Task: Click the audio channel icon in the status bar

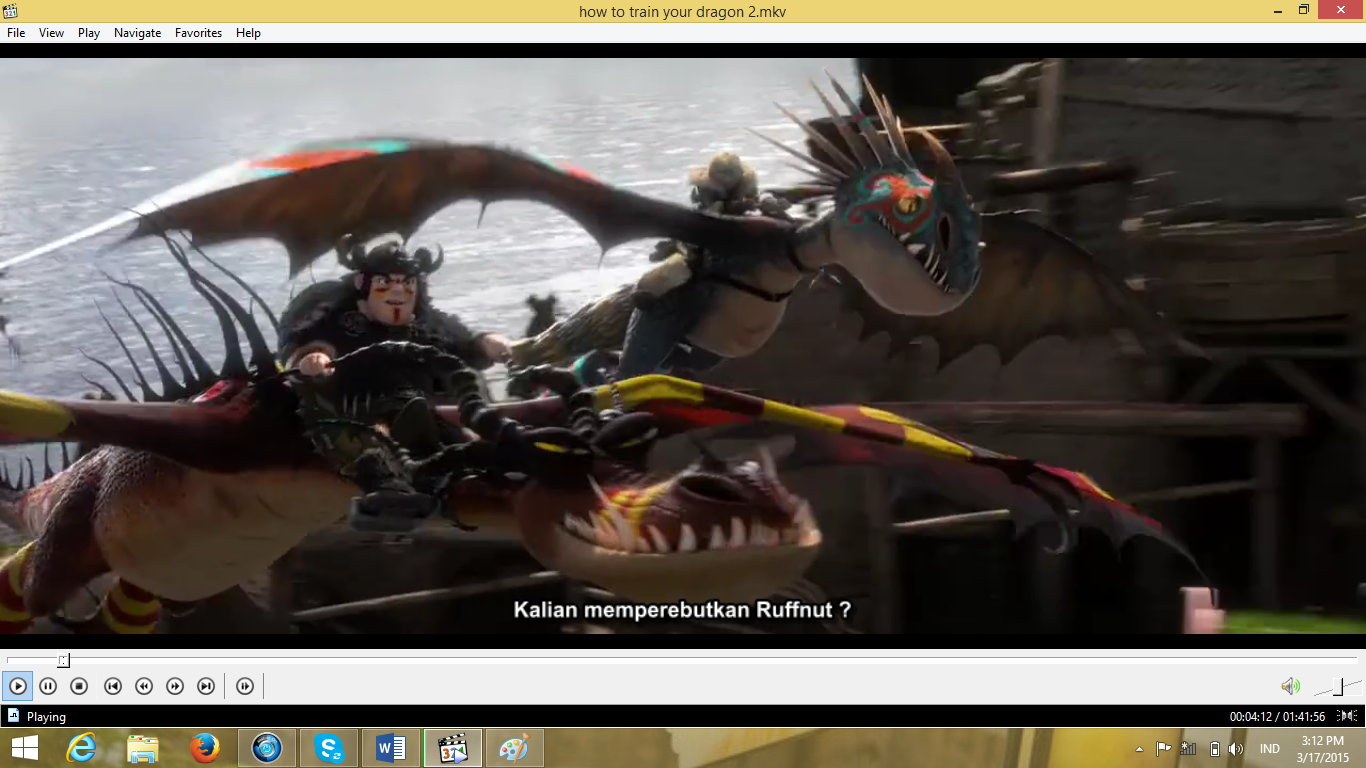Action: click(x=1347, y=716)
